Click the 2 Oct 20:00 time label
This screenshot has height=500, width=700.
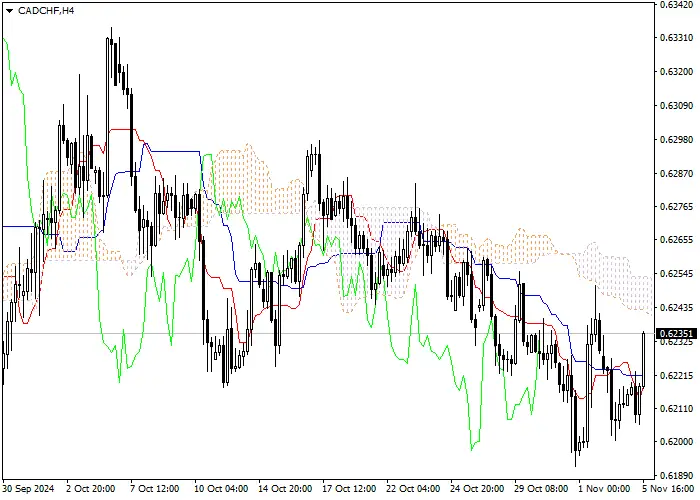91,489
